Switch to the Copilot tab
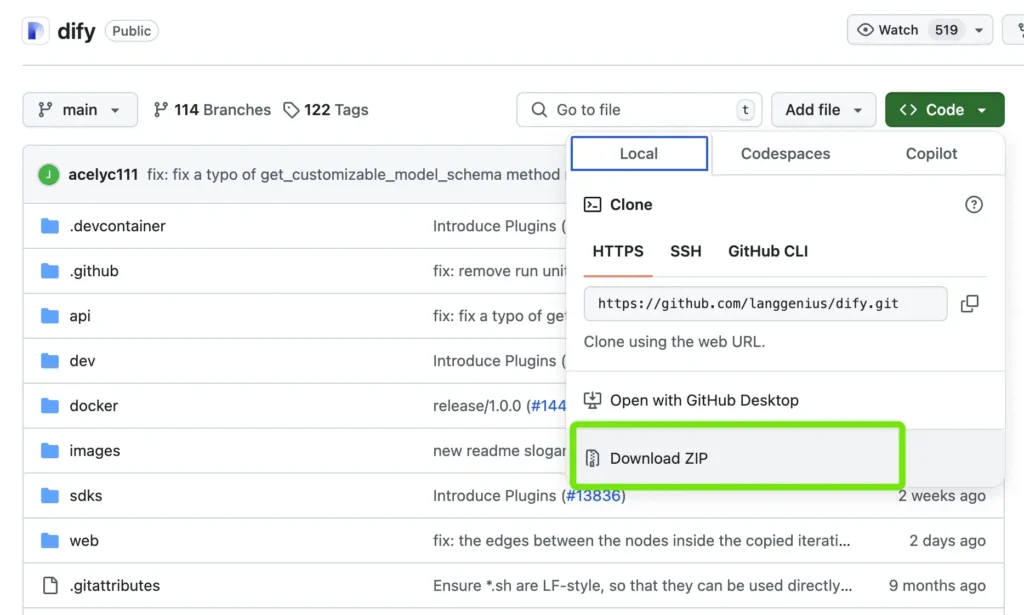Screen dimensions: 1024x615 pos(931,154)
